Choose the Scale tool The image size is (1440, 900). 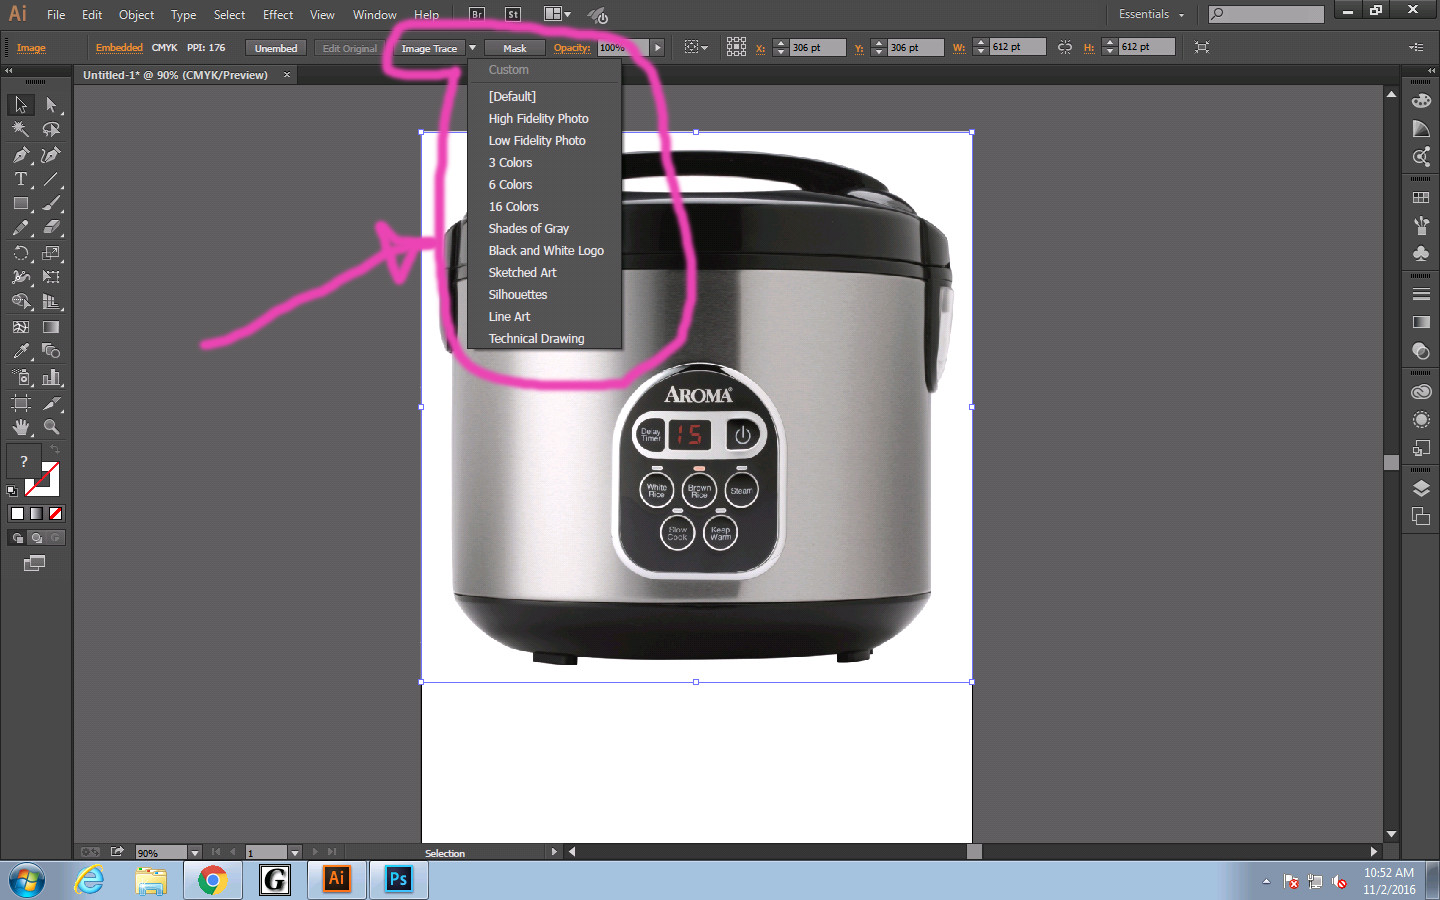pyautogui.click(x=51, y=253)
